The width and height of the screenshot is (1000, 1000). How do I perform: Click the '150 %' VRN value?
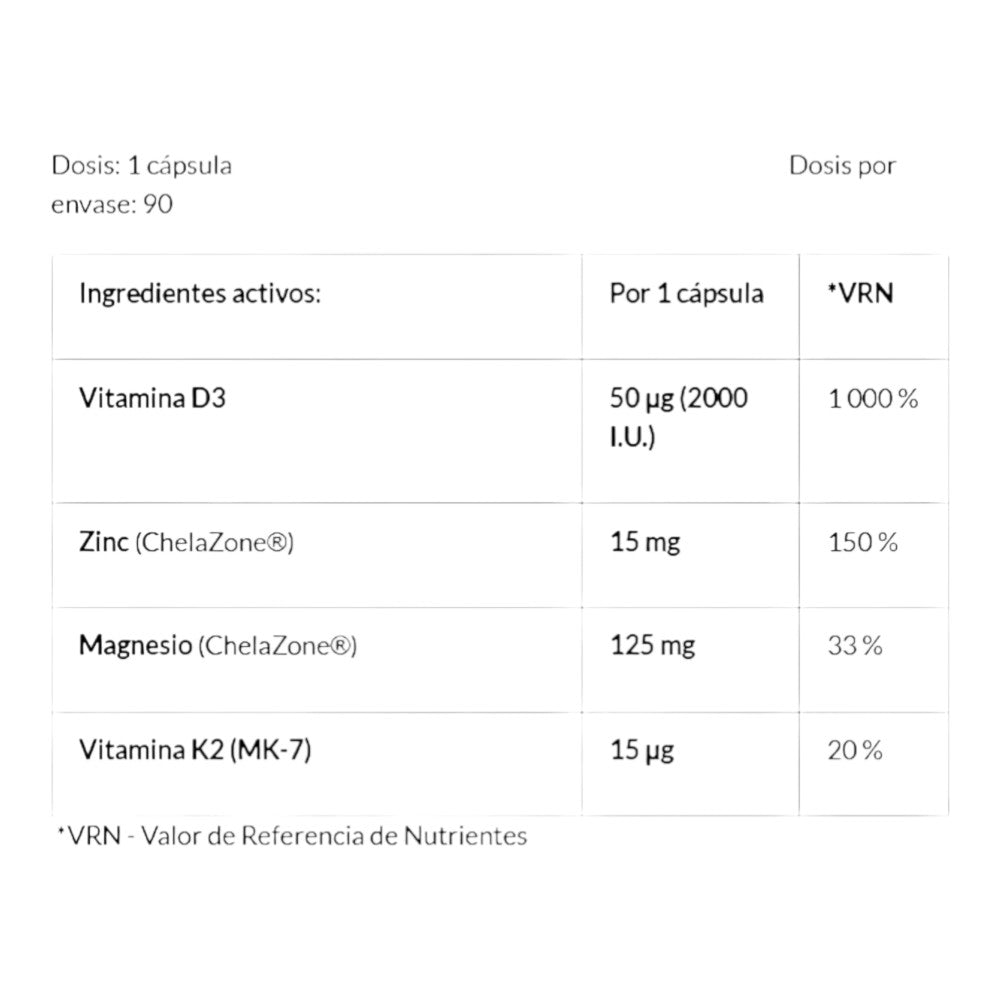click(863, 542)
